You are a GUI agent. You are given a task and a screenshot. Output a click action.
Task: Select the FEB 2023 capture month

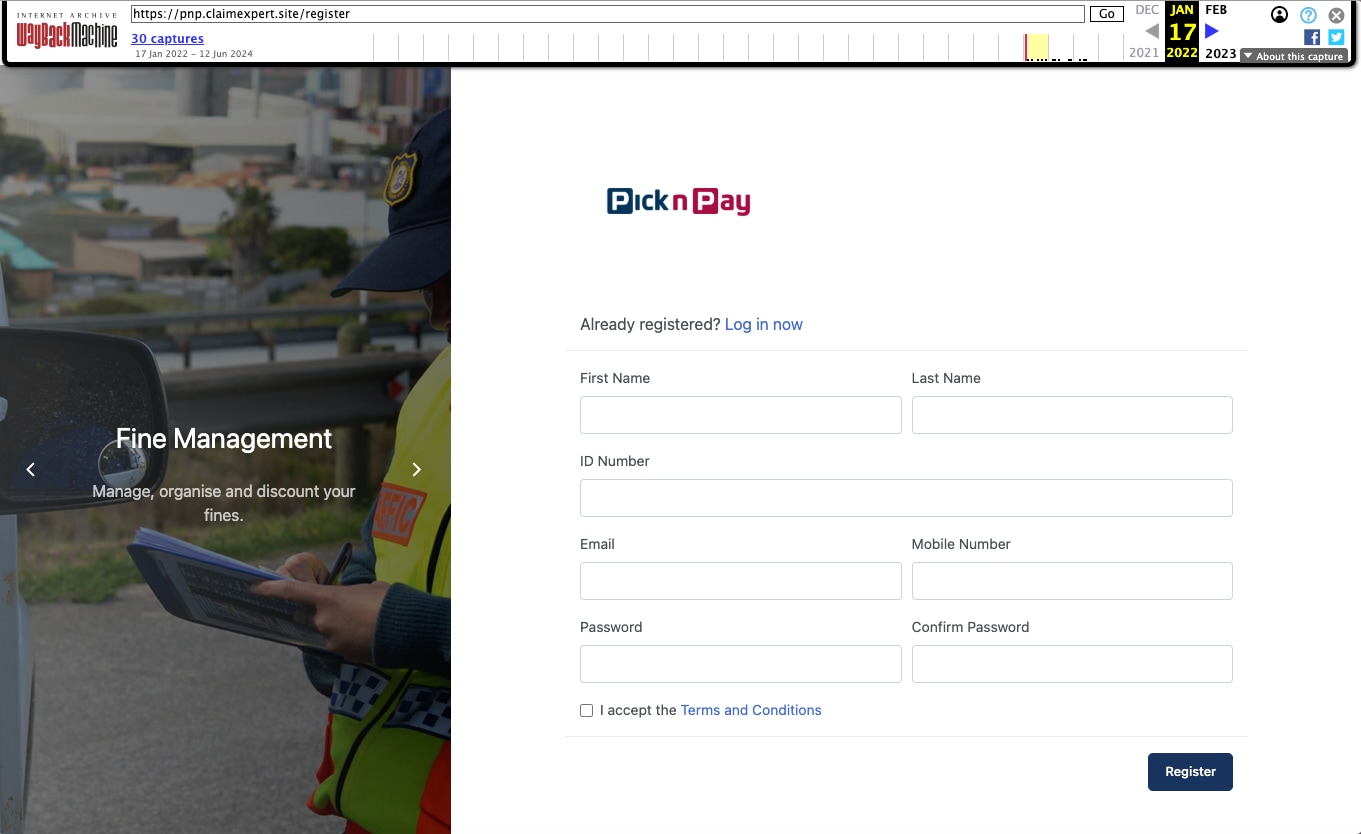coord(1217,10)
